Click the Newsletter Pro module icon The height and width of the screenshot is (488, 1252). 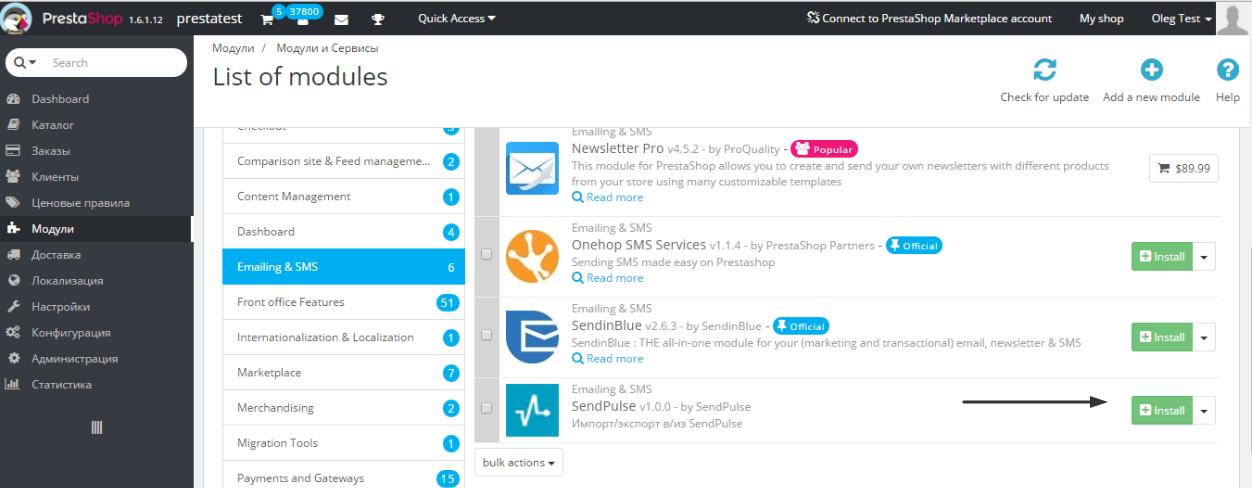(x=532, y=168)
